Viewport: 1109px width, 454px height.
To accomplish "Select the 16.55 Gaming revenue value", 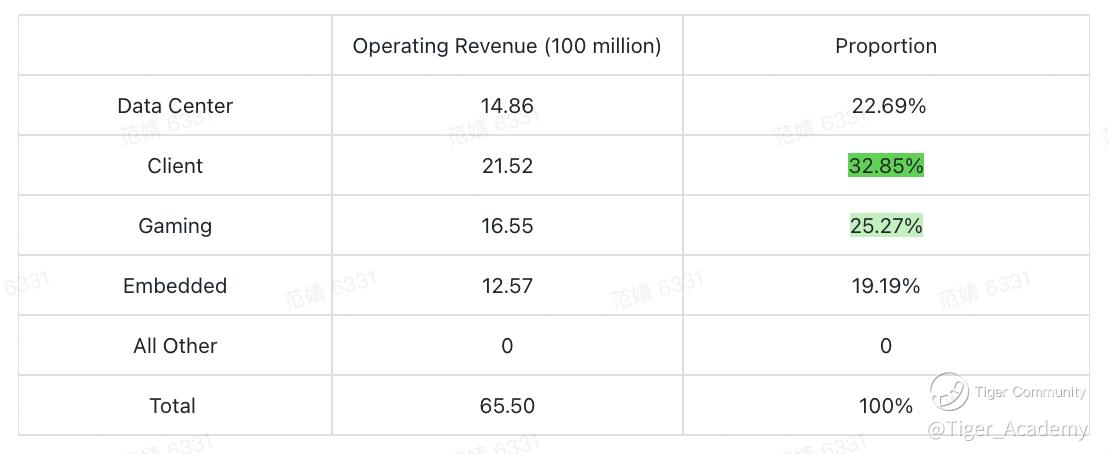I will click(506, 226).
